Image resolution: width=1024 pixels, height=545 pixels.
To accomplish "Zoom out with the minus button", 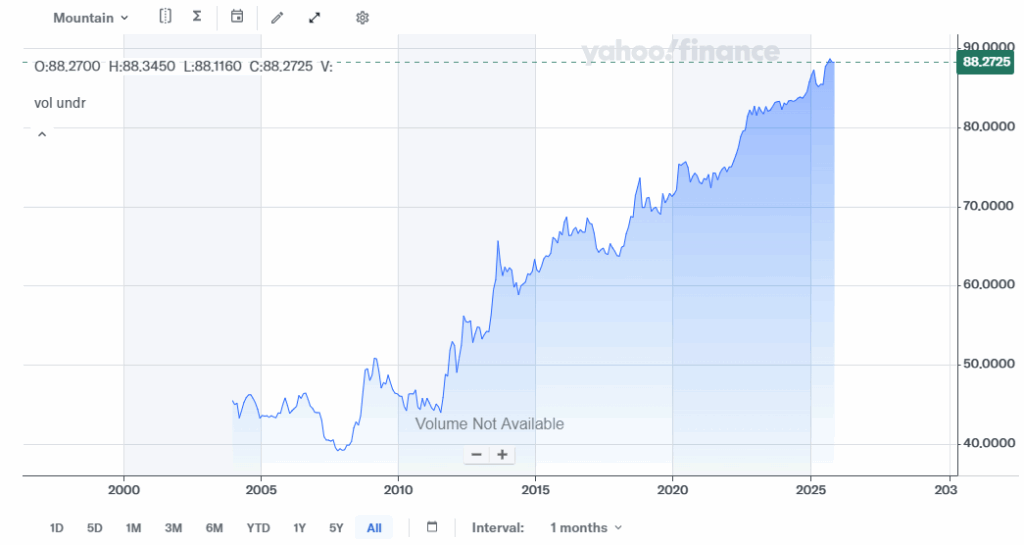I will [477, 455].
